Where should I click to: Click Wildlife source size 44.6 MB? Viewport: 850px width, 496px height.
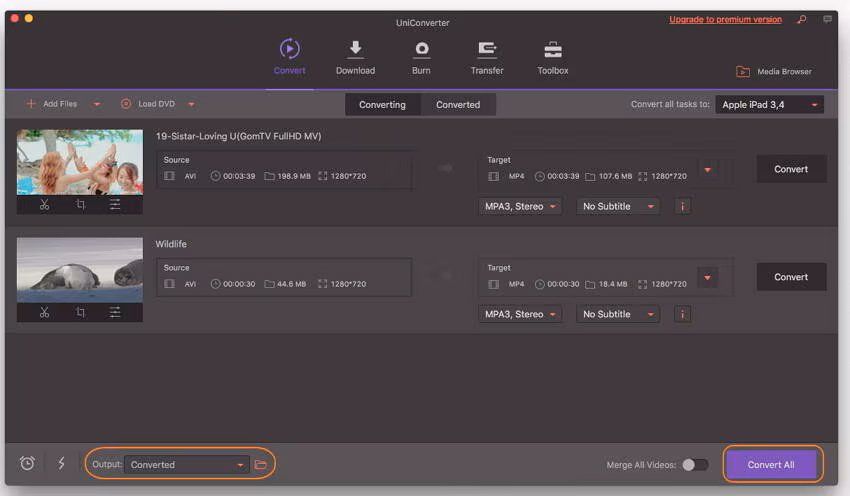point(292,284)
